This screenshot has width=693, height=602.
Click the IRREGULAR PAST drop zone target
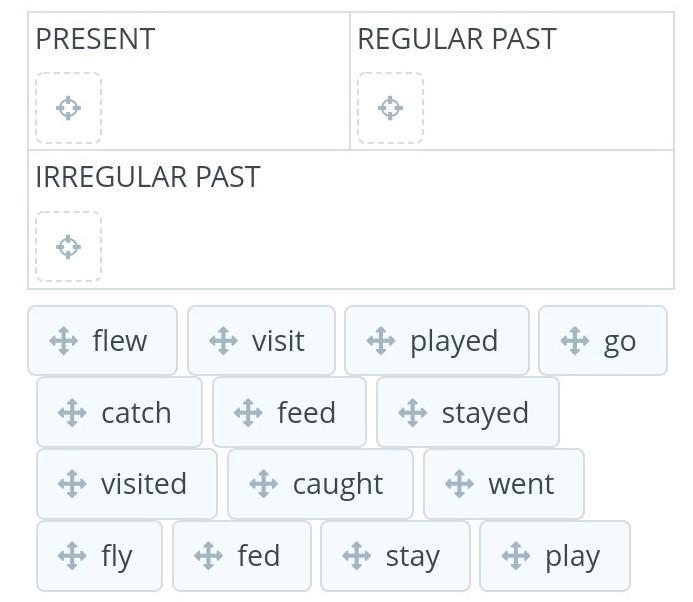tap(68, 246)
